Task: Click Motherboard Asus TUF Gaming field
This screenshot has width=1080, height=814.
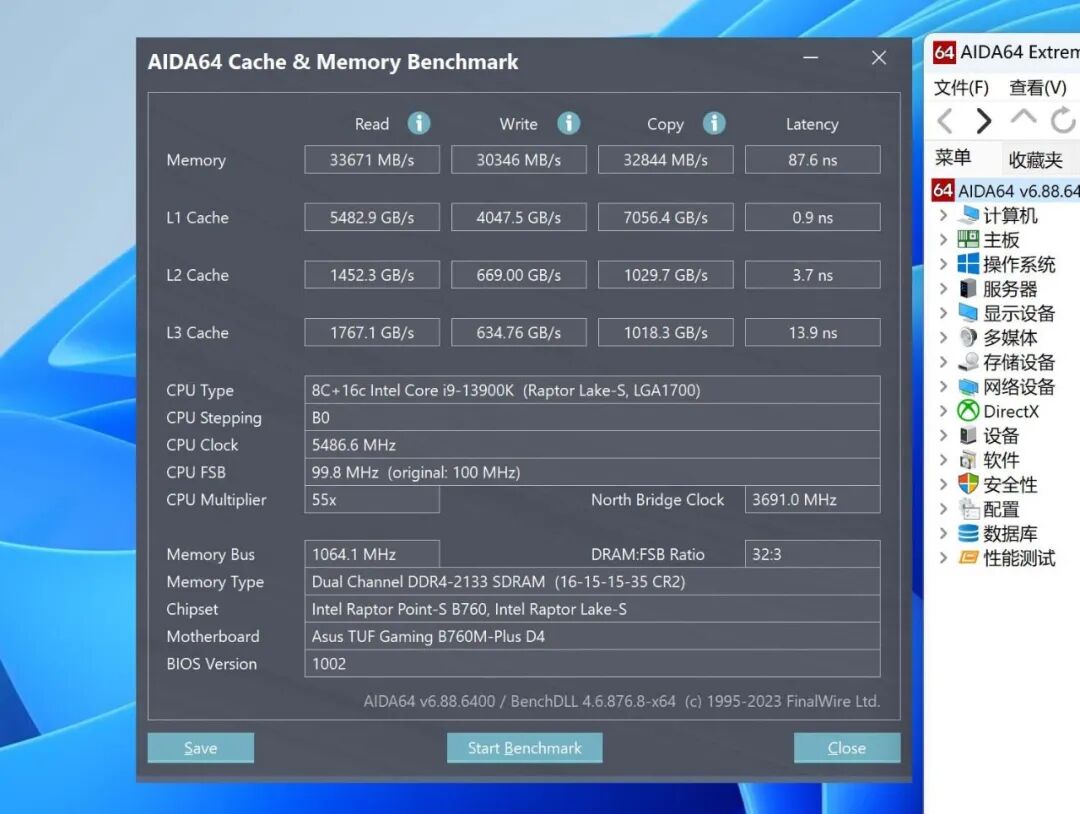Action: click(592, 636)
